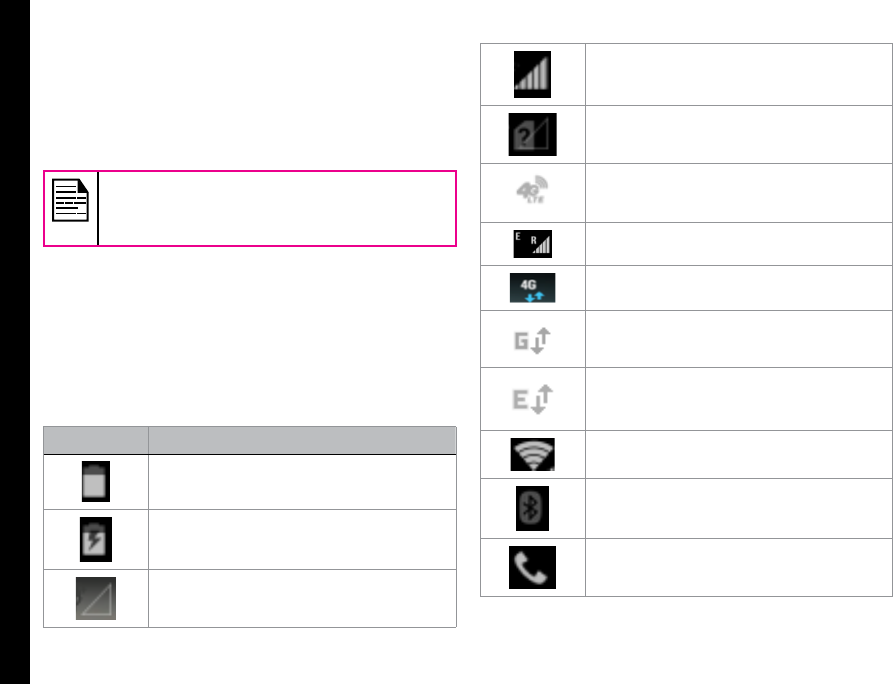The width and height of the screenshot is (893, 684).
Task: Click the full signal strength bars icon
Action: click(532, 75)
